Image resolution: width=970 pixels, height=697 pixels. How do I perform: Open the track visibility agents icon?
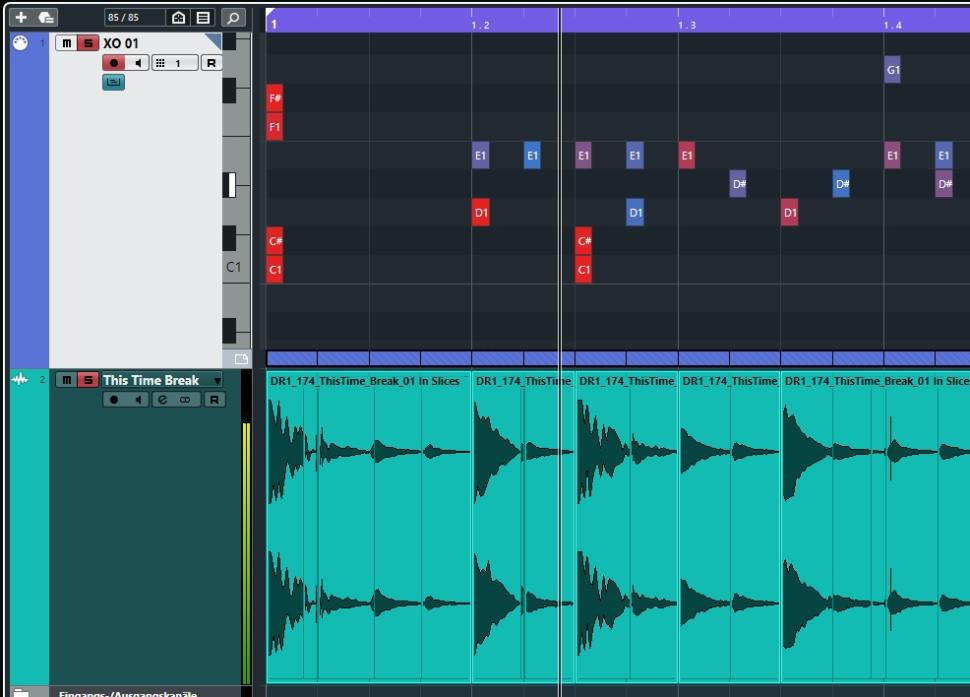178,17
